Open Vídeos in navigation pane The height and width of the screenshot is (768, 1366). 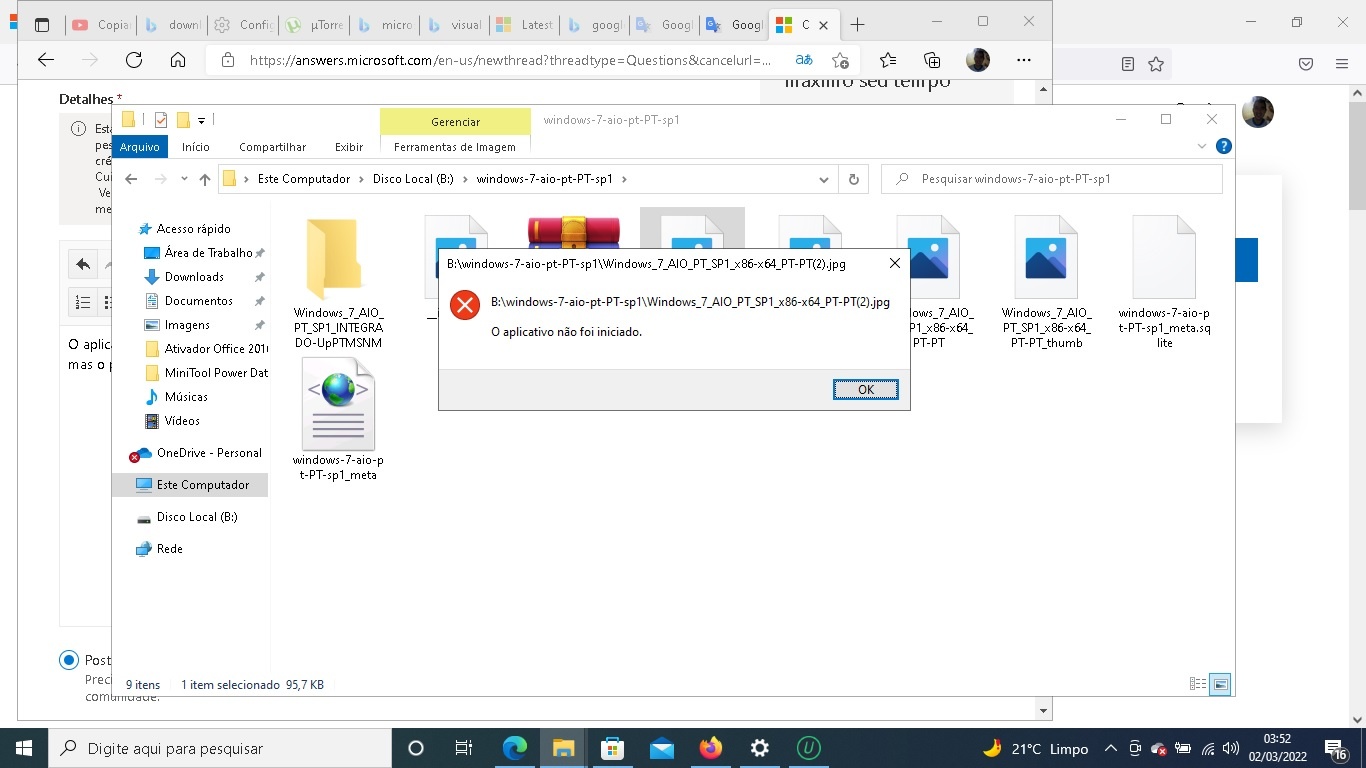click(x=182, y=421)
